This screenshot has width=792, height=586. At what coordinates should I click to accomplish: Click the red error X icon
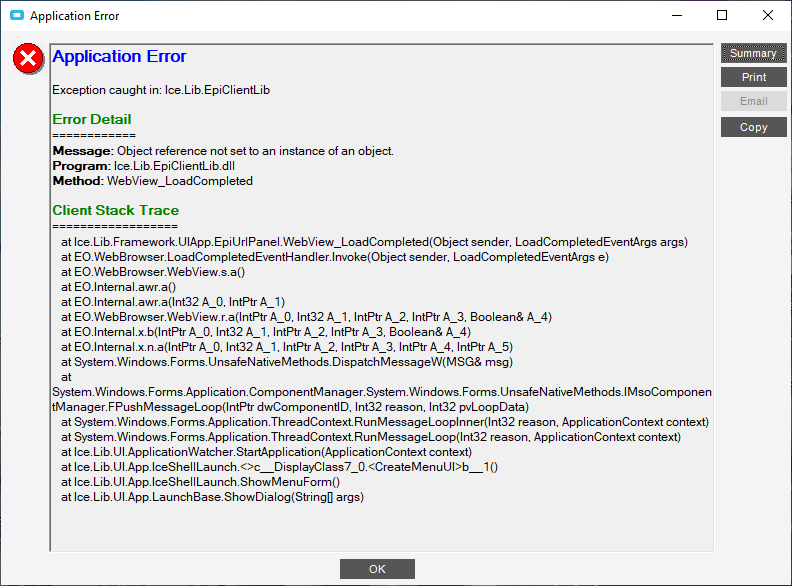[28, 59]
